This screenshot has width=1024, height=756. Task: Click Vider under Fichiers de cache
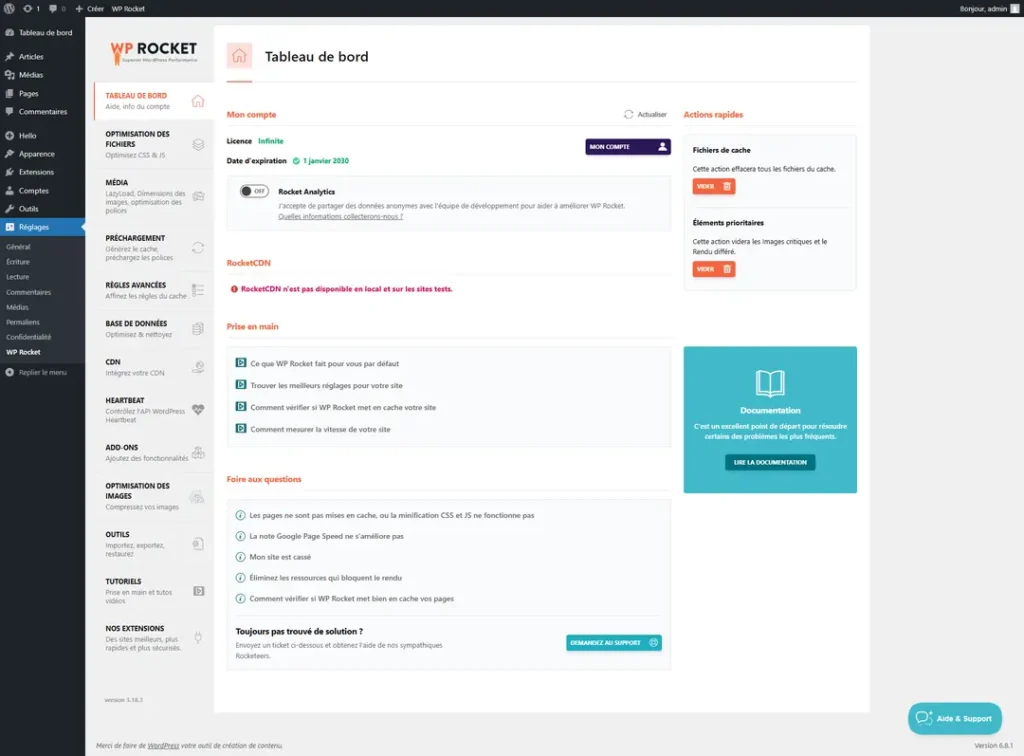[x=714, y=186]
